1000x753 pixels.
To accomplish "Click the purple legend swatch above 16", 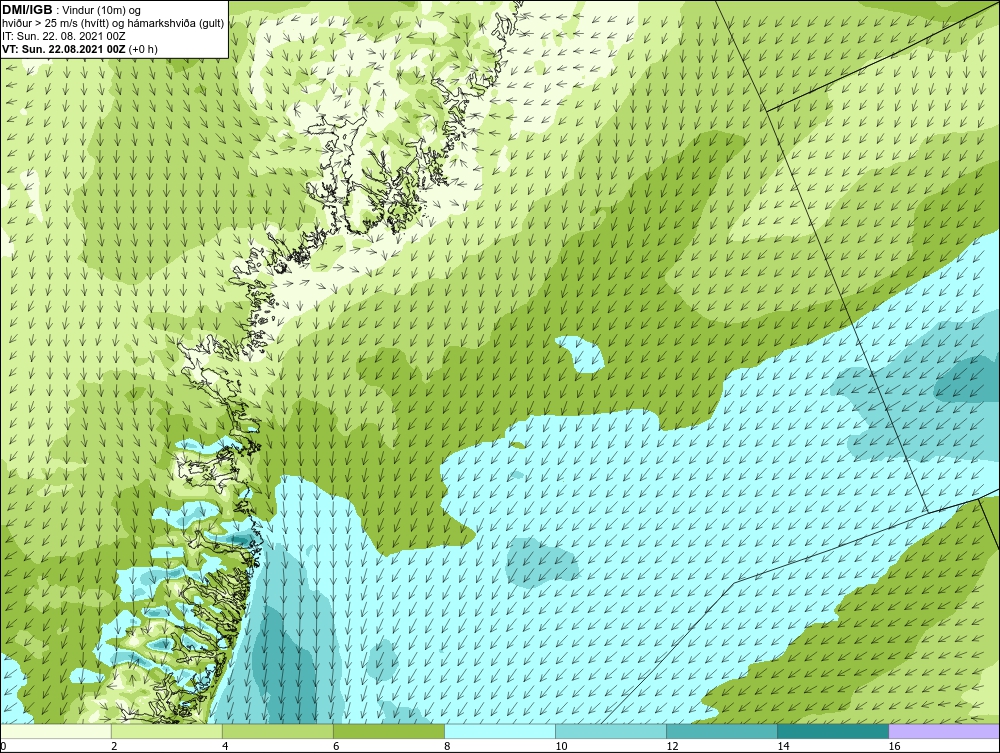I will click(944, 731).
